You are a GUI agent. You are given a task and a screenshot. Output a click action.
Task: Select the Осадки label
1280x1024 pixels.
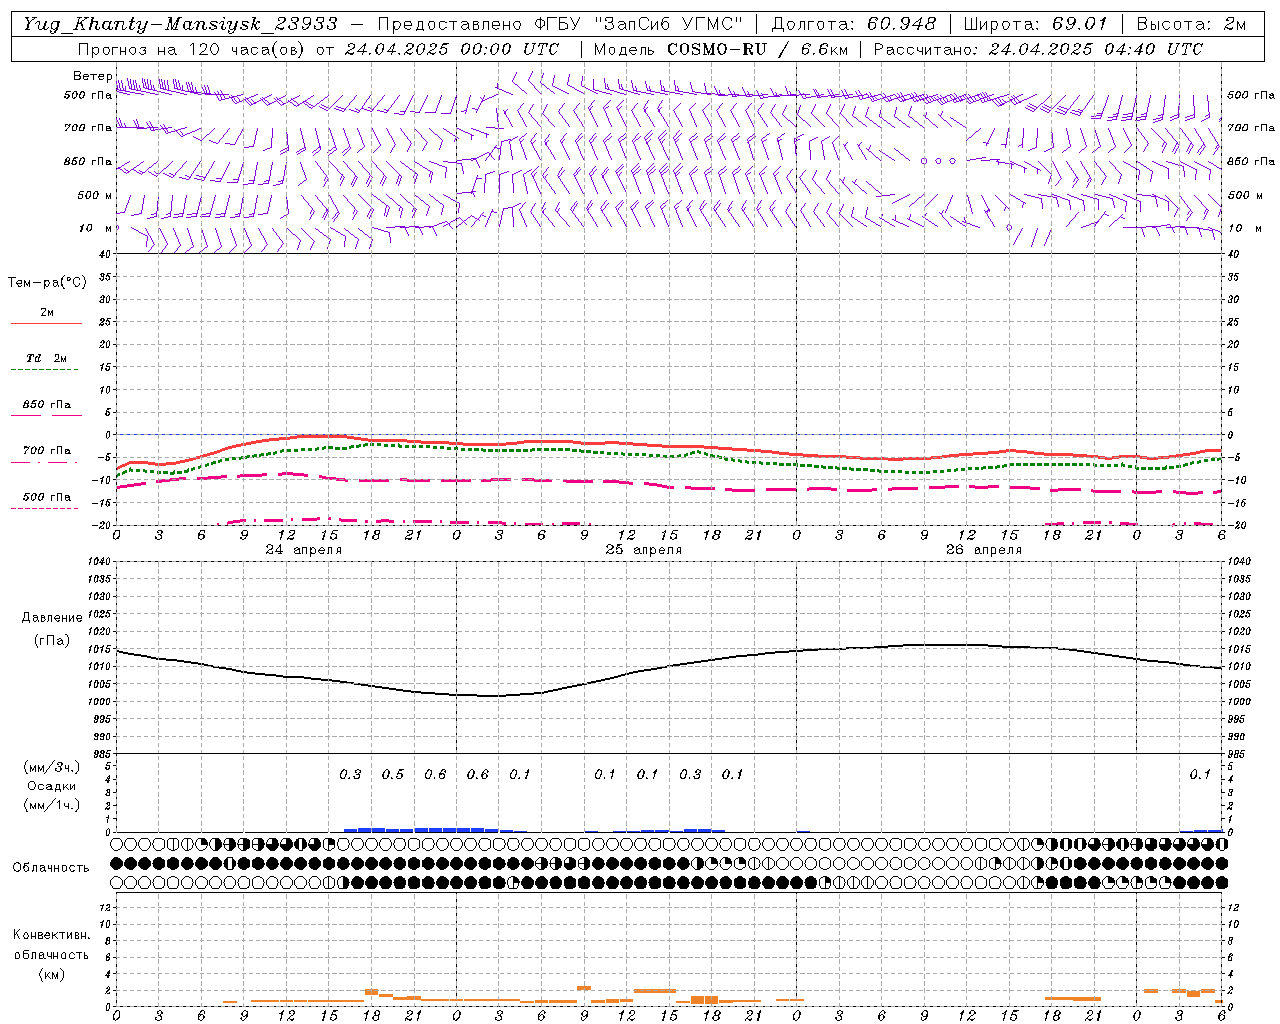[52, 786]
